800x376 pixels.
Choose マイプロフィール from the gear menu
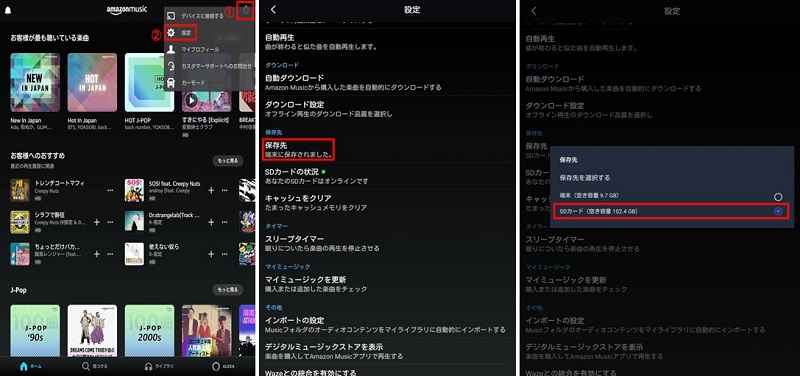click(x=201, y=49)
